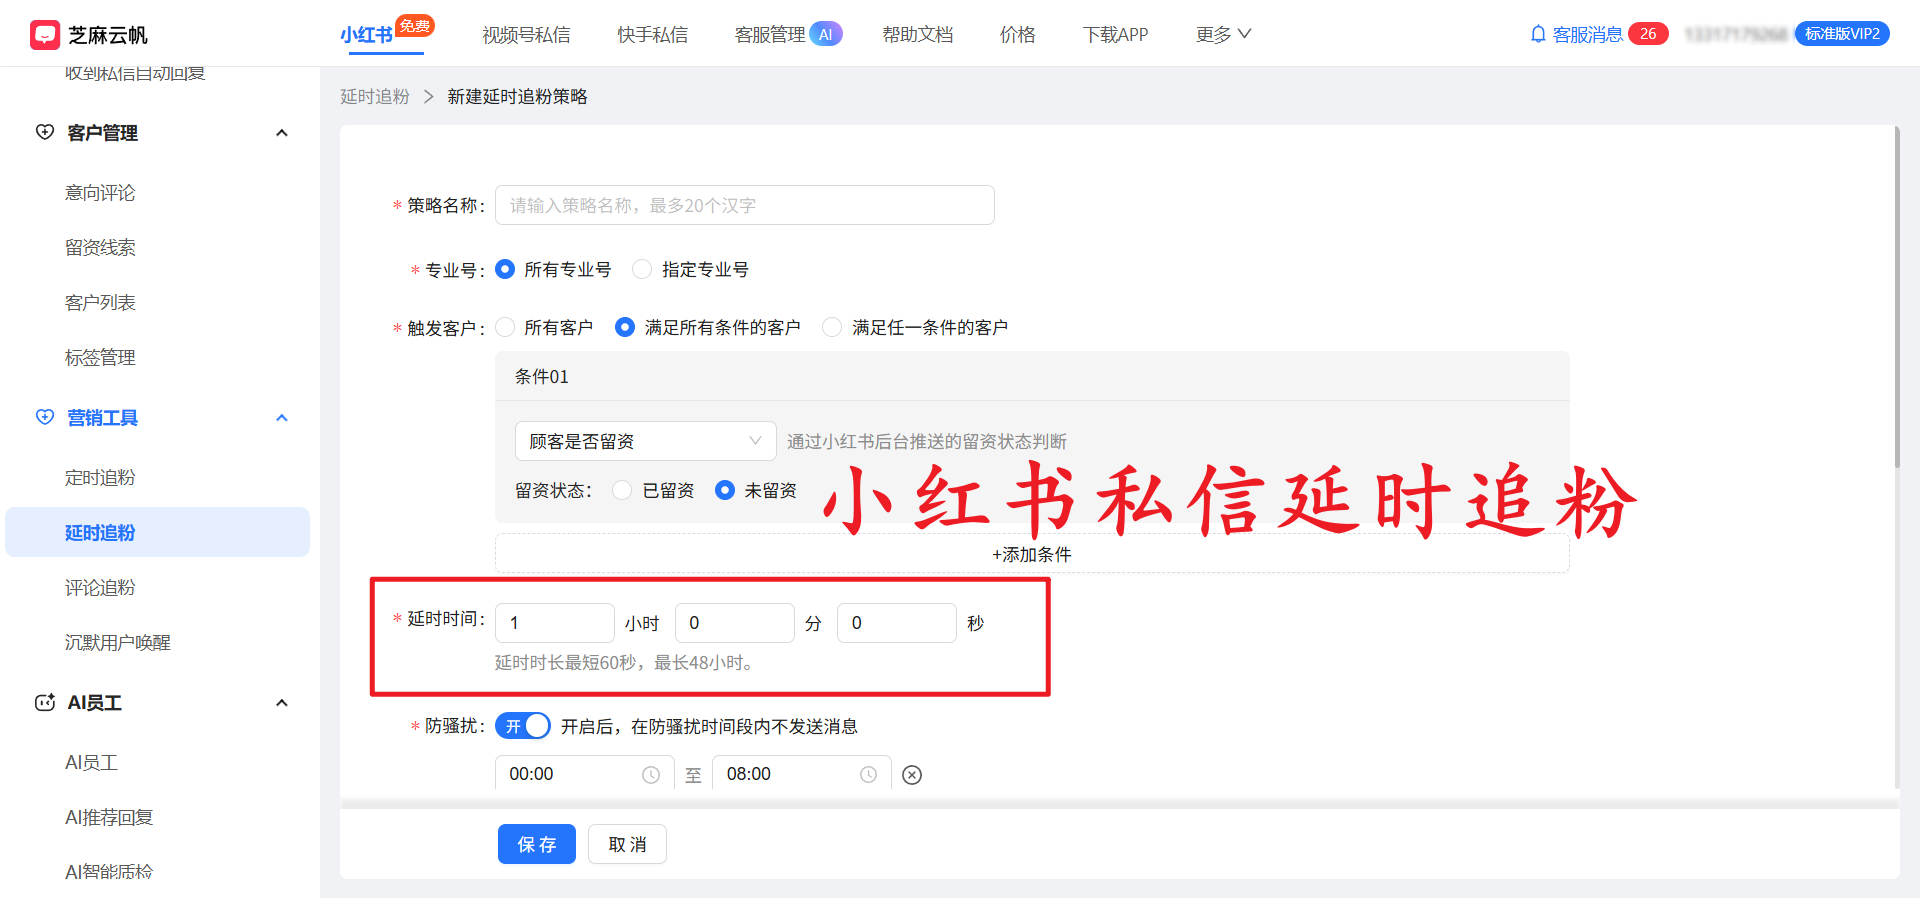Toggle the 防骚扰 switch off
The height and width of the screenshot is (898, 1920).
pos(523,726)
